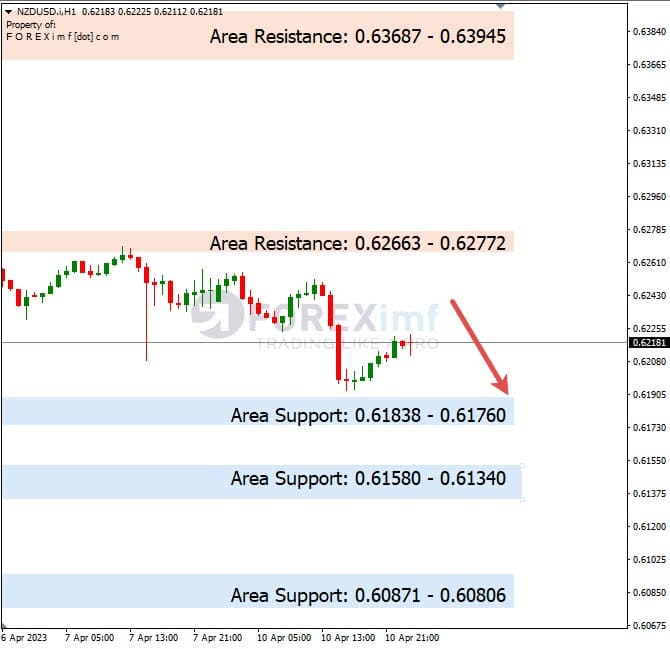The image size is (670, 649).
Task: Click the 0.61550 price scale value
Action: (x=649, y=461)
